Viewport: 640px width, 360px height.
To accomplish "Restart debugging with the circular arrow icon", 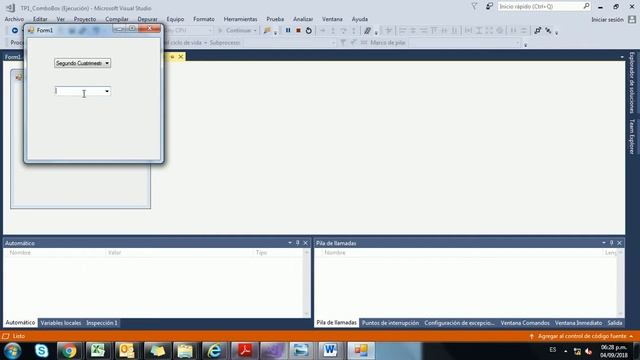I will point(309,30).
